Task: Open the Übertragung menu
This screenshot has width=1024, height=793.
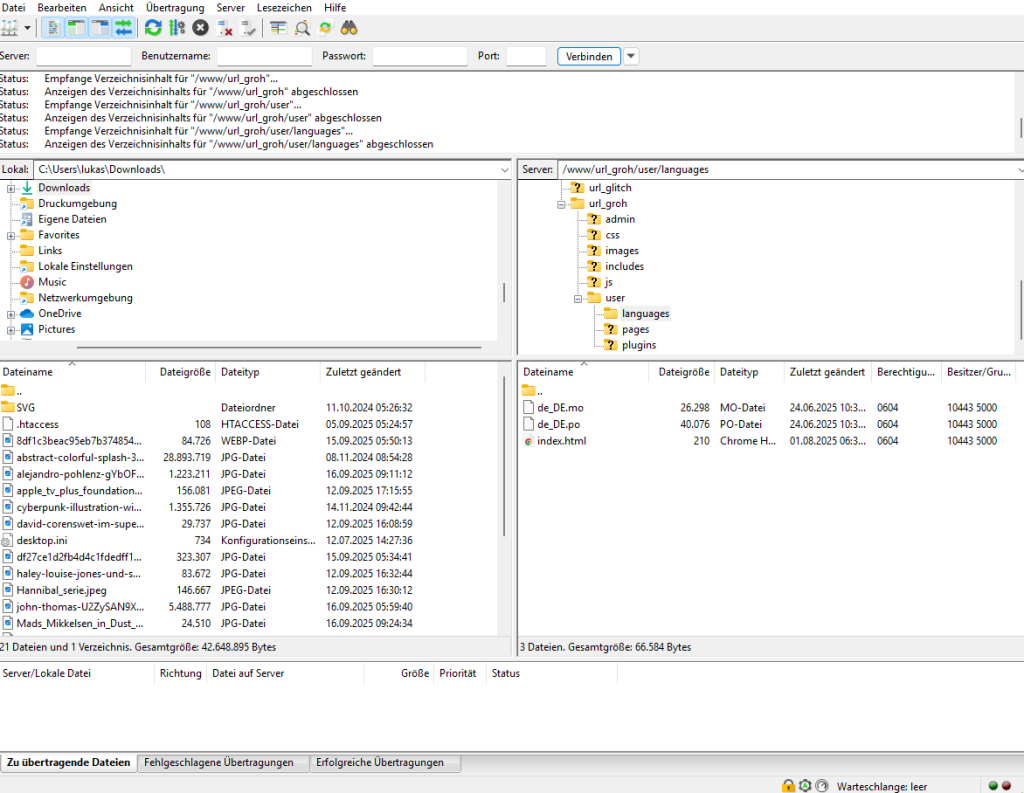Action: [x=174, y=7]
